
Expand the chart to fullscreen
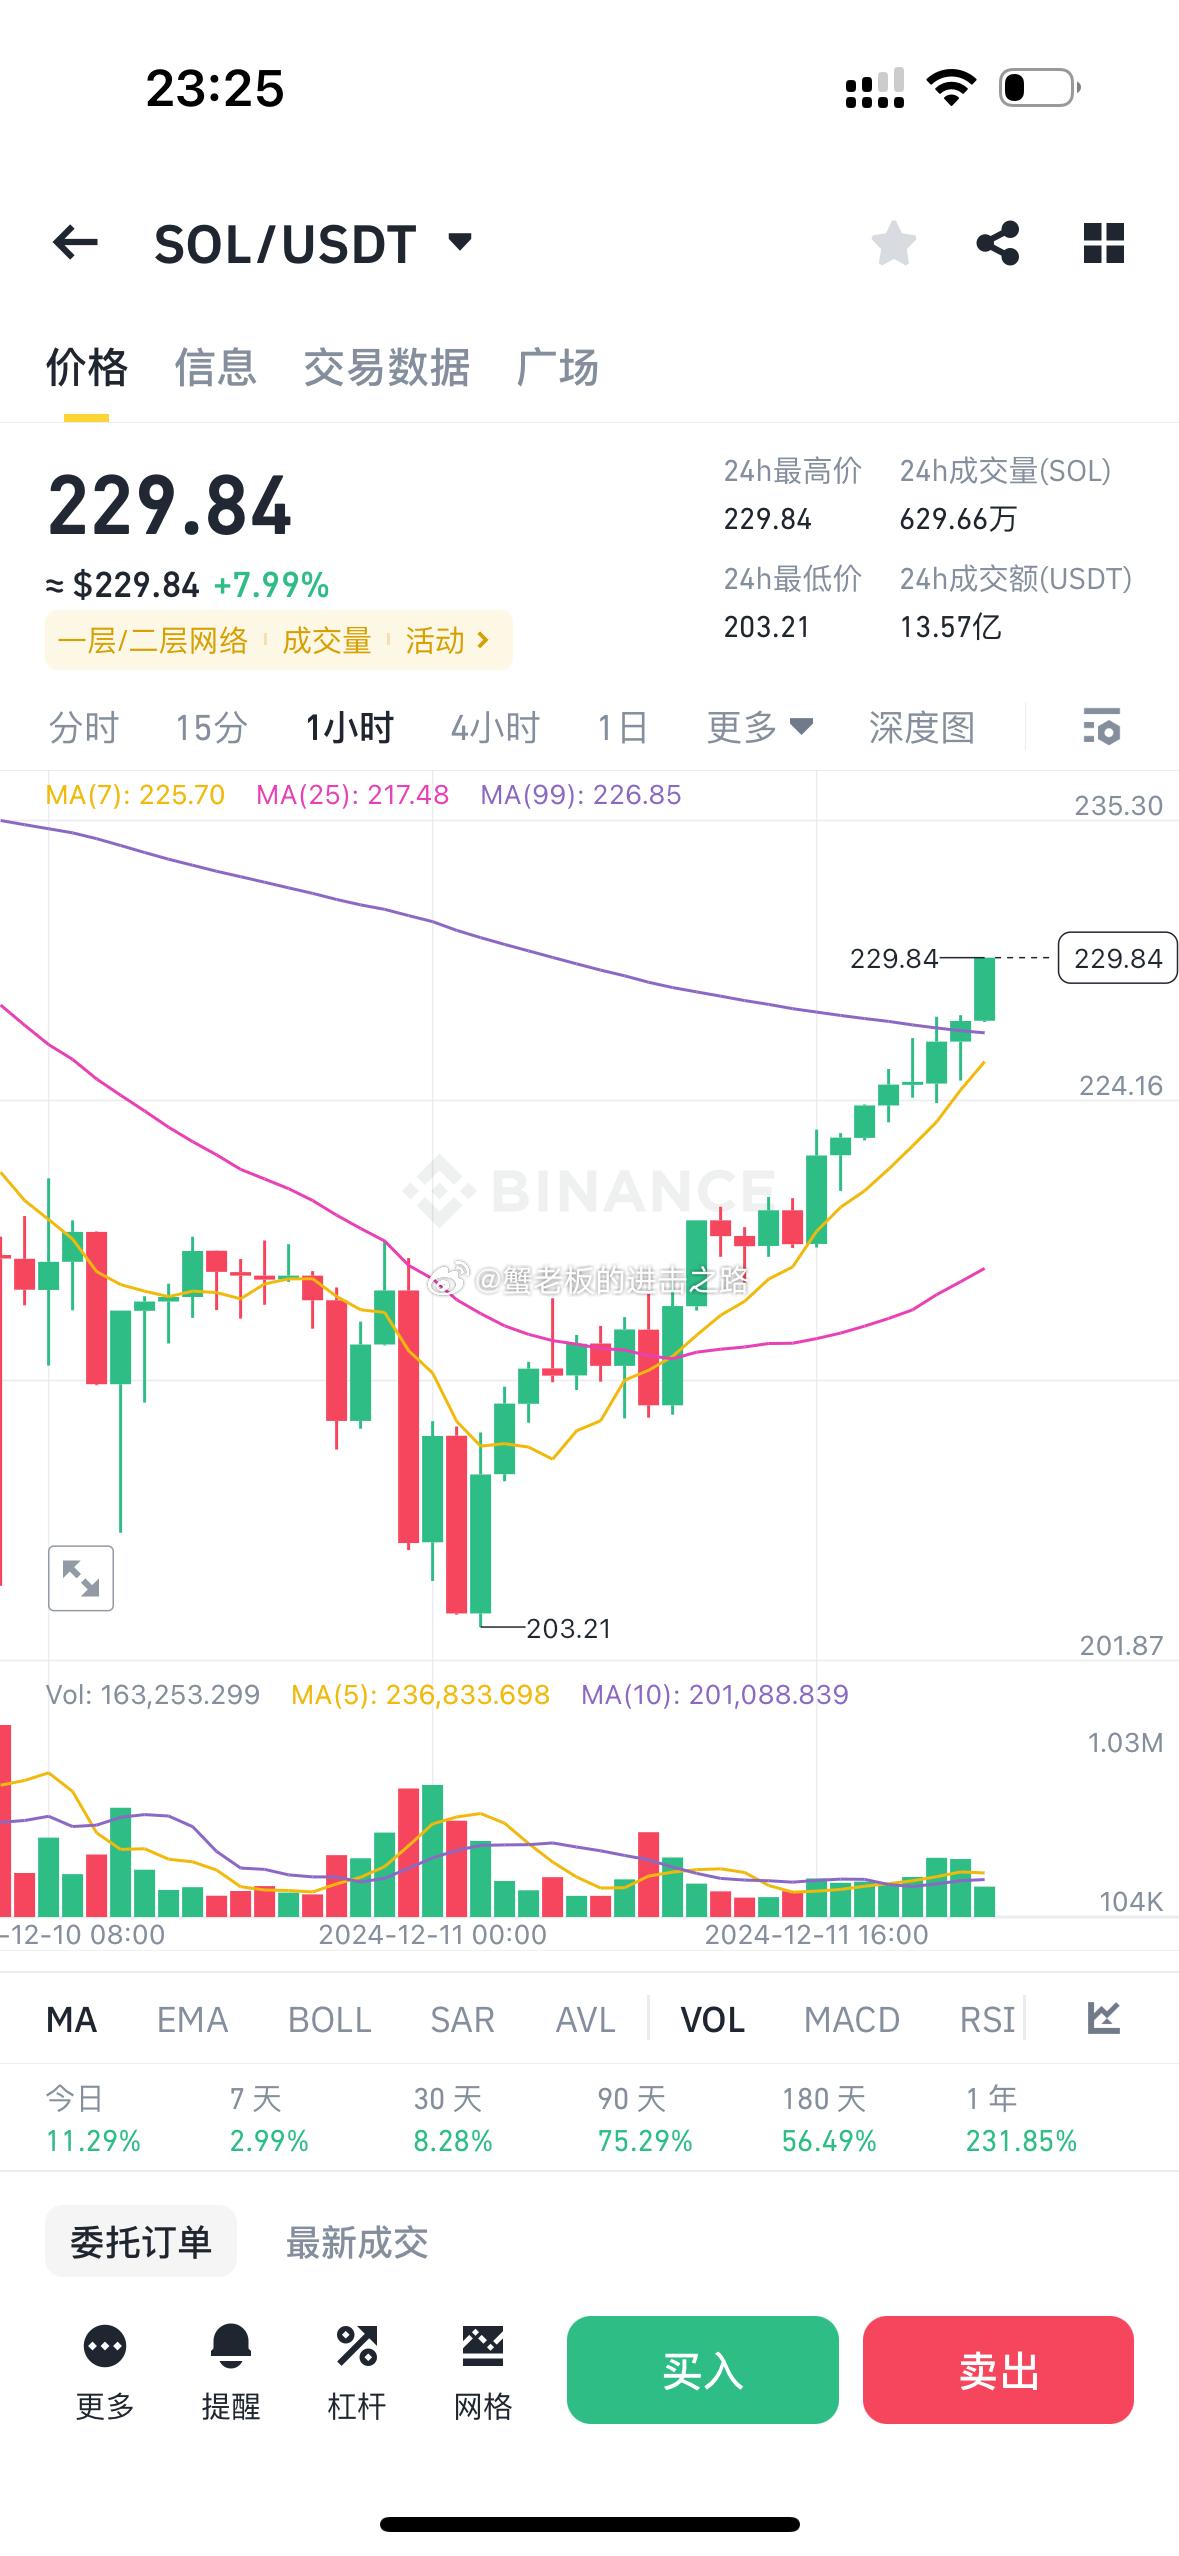click(x=81, y=1578)
